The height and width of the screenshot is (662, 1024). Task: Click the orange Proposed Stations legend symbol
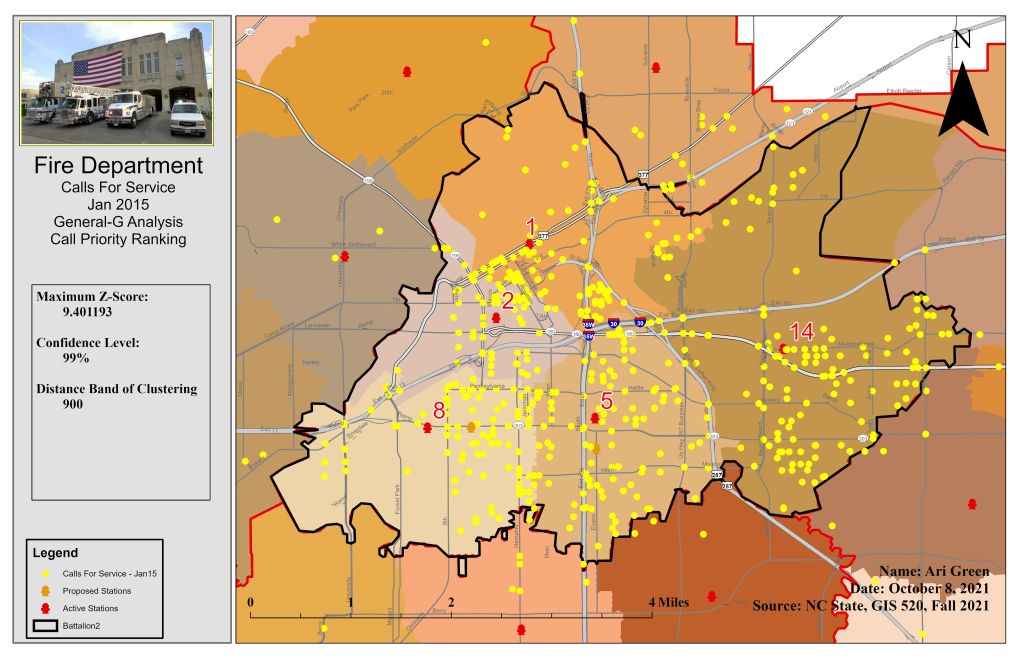pyautogui.click(x=45, y=591)
